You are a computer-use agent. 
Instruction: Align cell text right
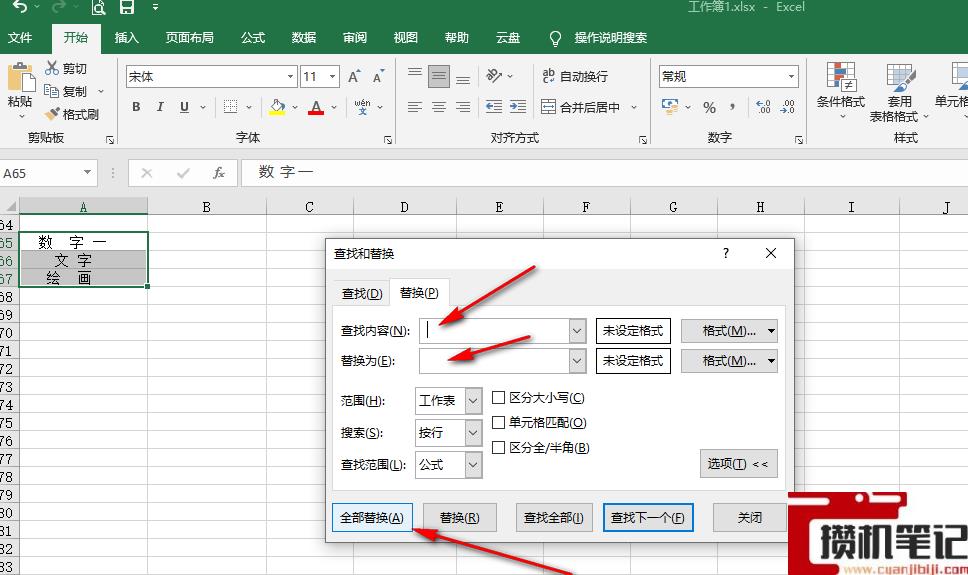463,107
